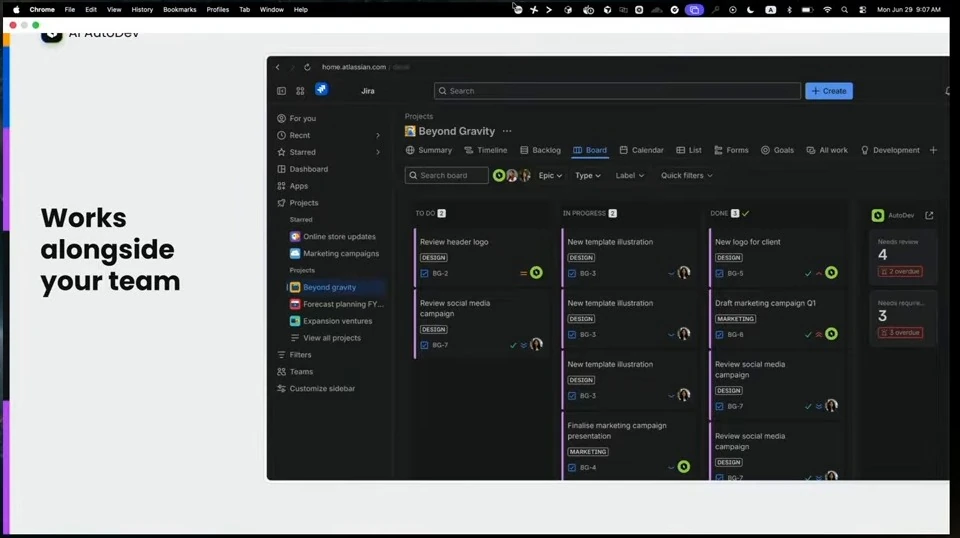960x538 pixels.
Task: Click assignee avatar on BG-4 card
Action: [684, 467]
